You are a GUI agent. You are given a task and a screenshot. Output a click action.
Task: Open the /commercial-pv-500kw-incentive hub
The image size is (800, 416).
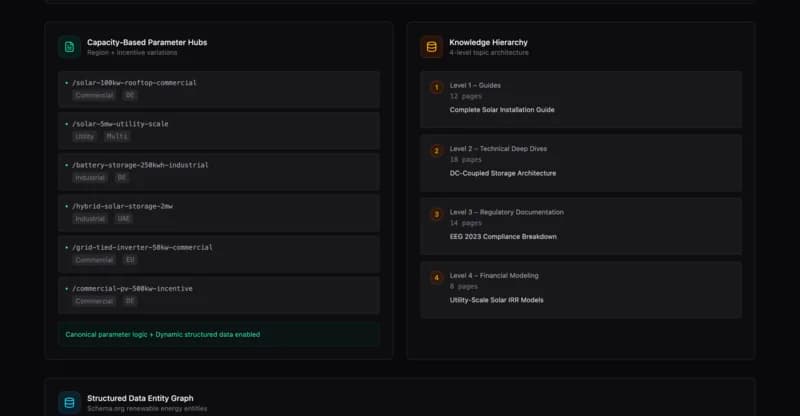(132, 288)
